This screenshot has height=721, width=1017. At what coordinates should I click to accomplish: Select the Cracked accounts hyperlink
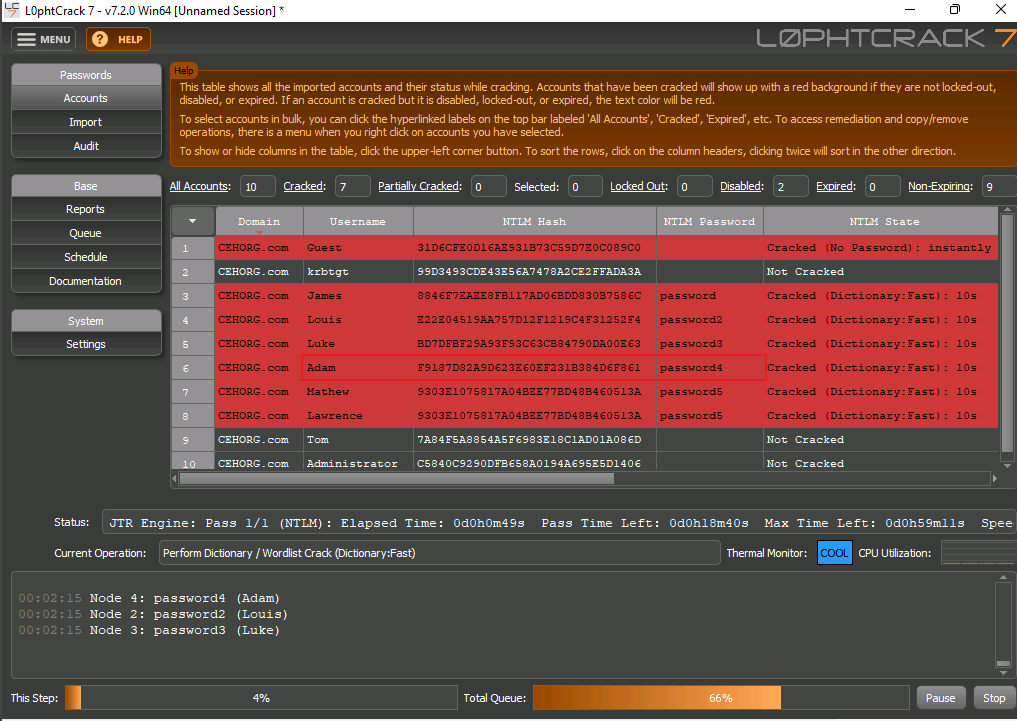(303, 186)
